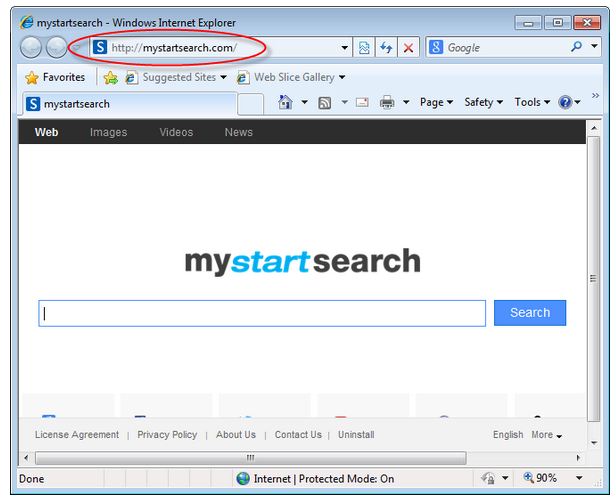Click the blue Search button
Image resolution: width=616 pixels, height=502 pixels.
tap(530, 313)
